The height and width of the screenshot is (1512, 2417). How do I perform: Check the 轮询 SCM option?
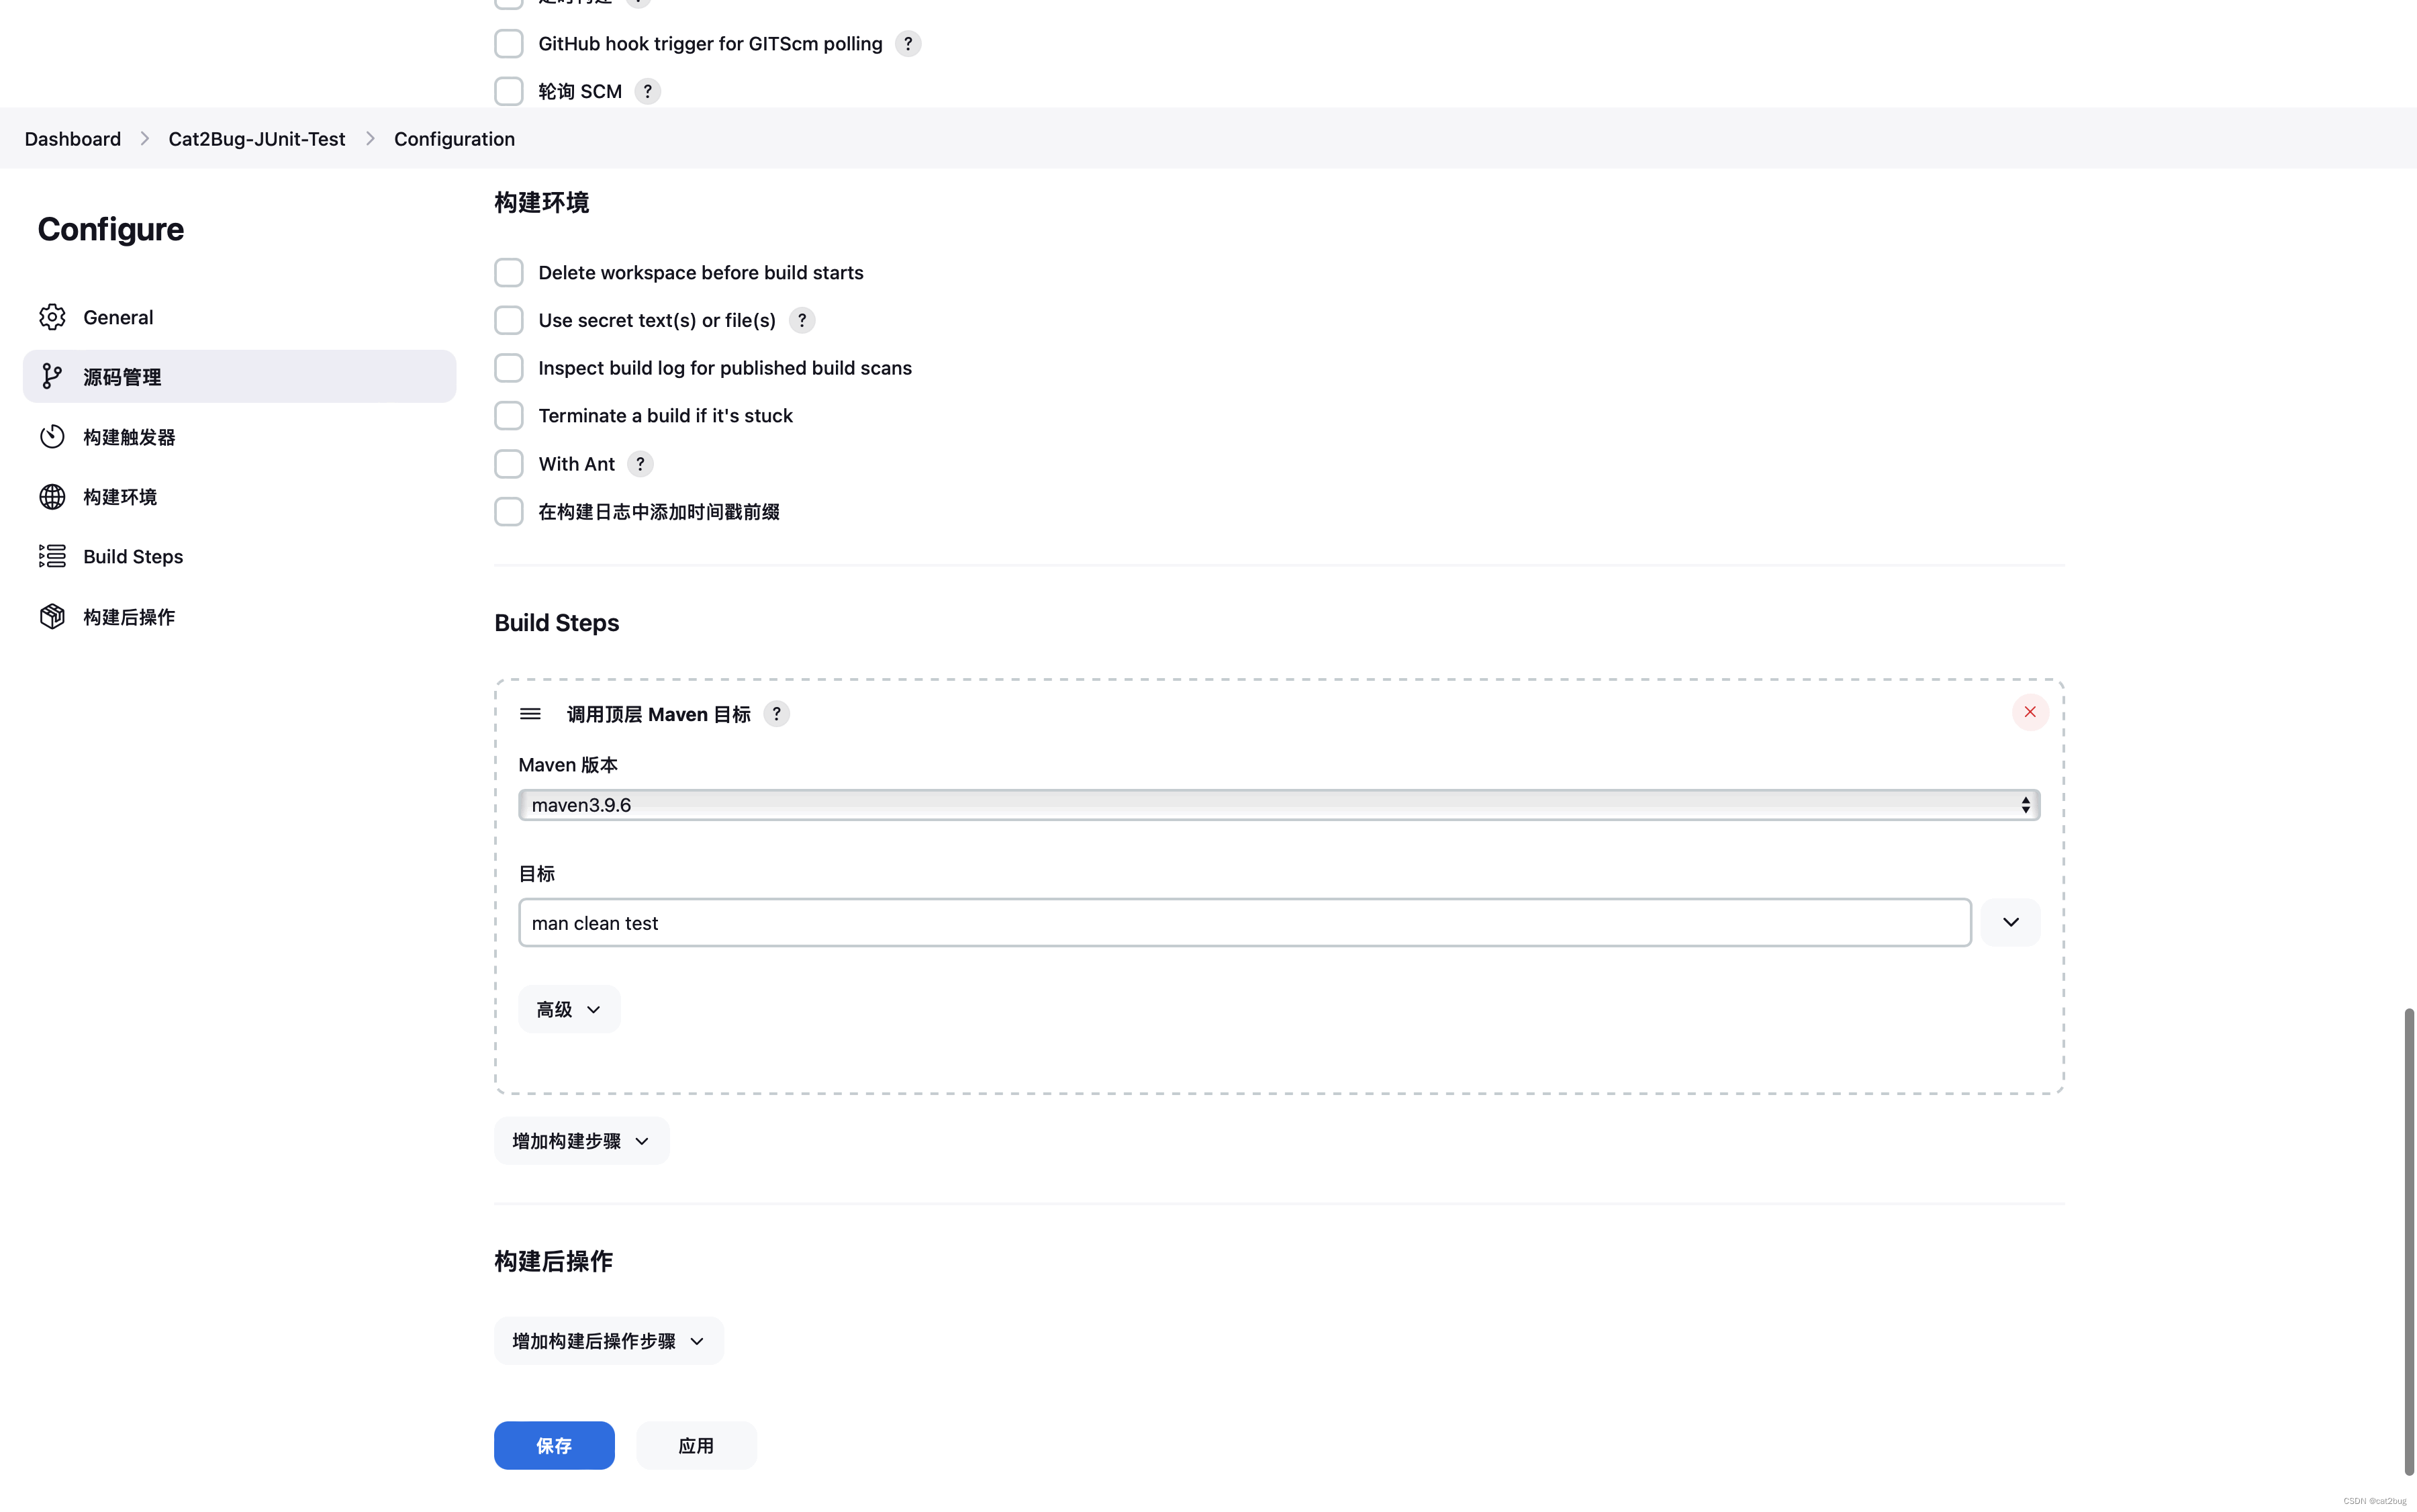coord(509,92)
